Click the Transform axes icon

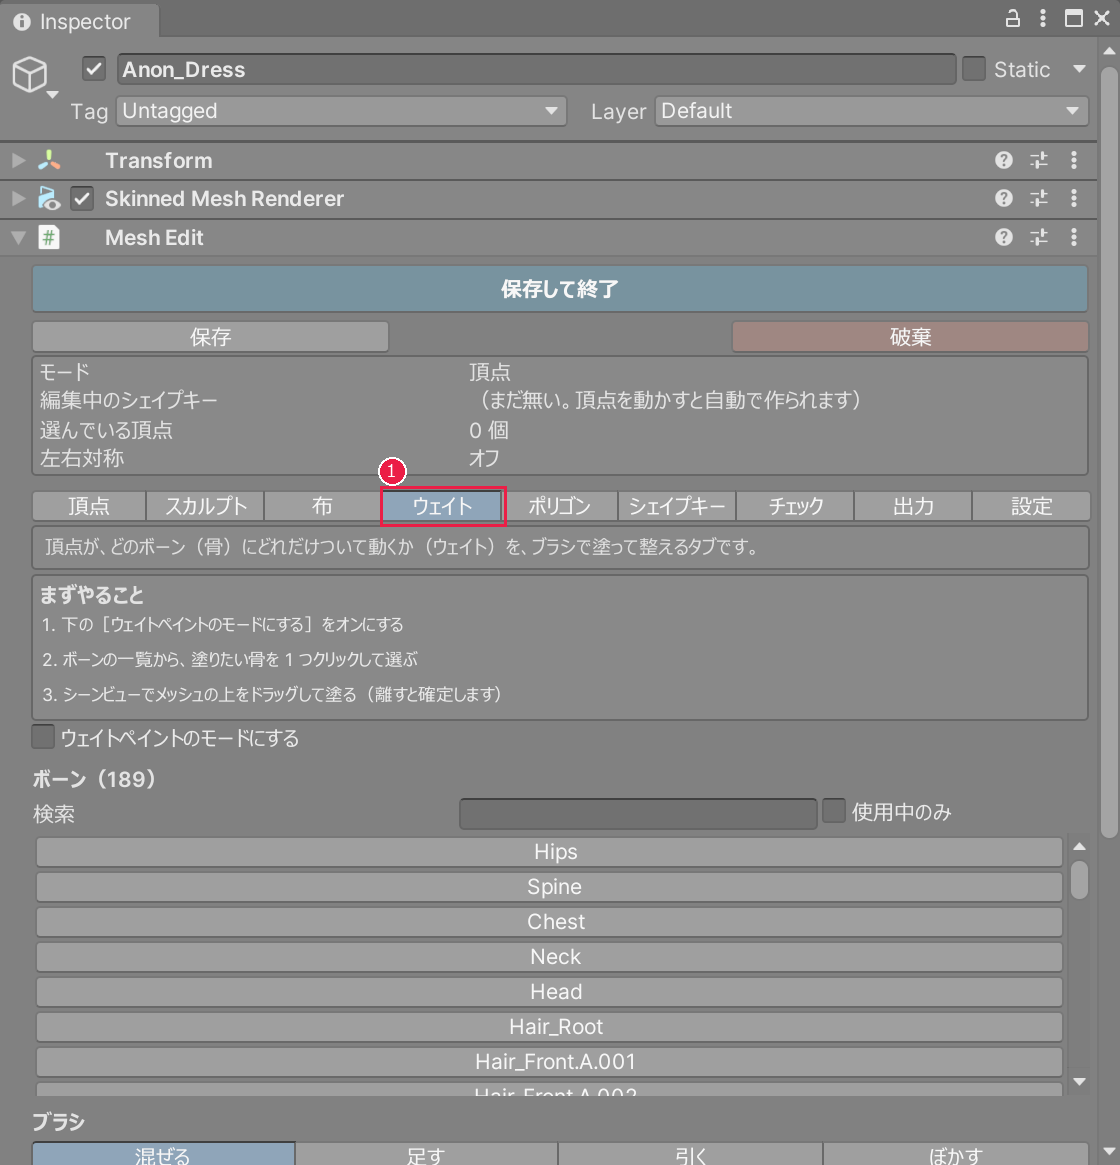(x=49, y=160)
